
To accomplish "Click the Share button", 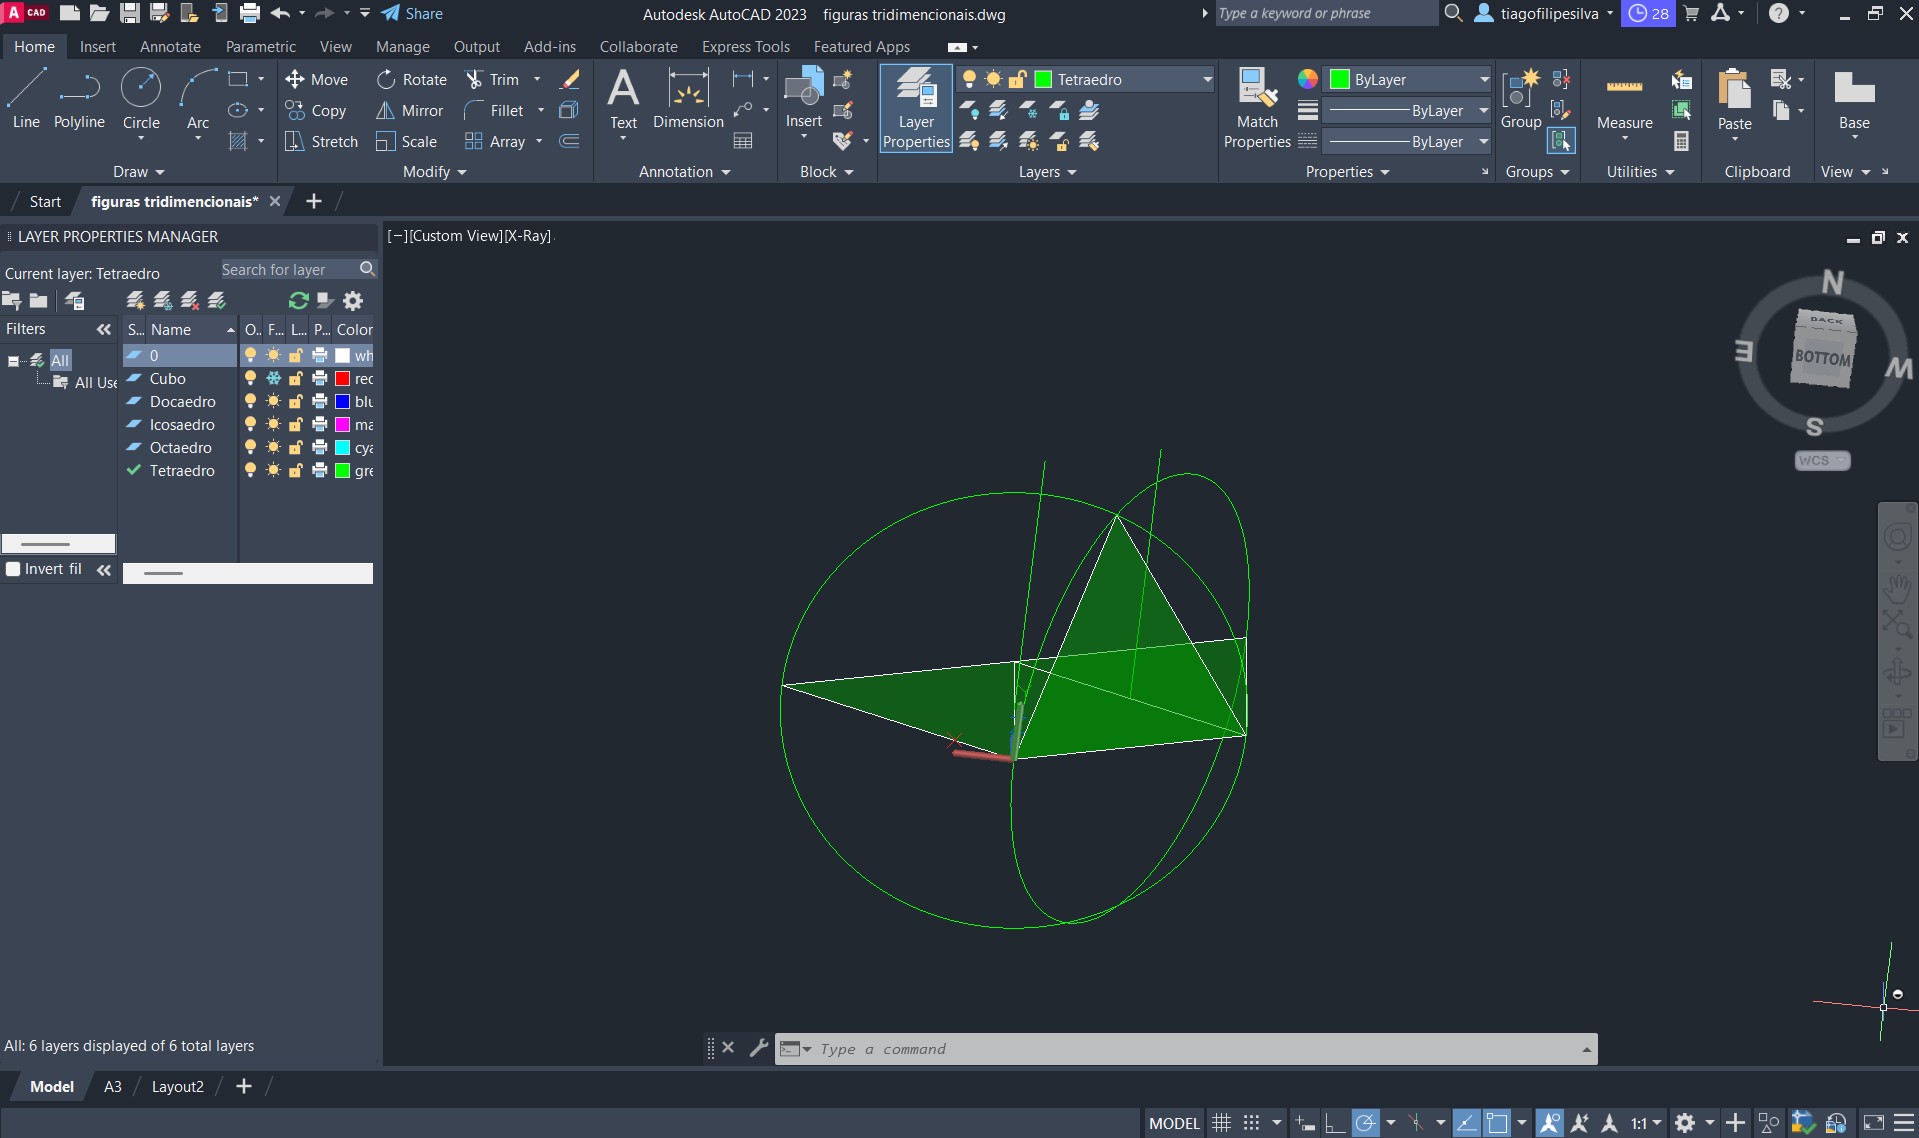I will click(412, 14).
